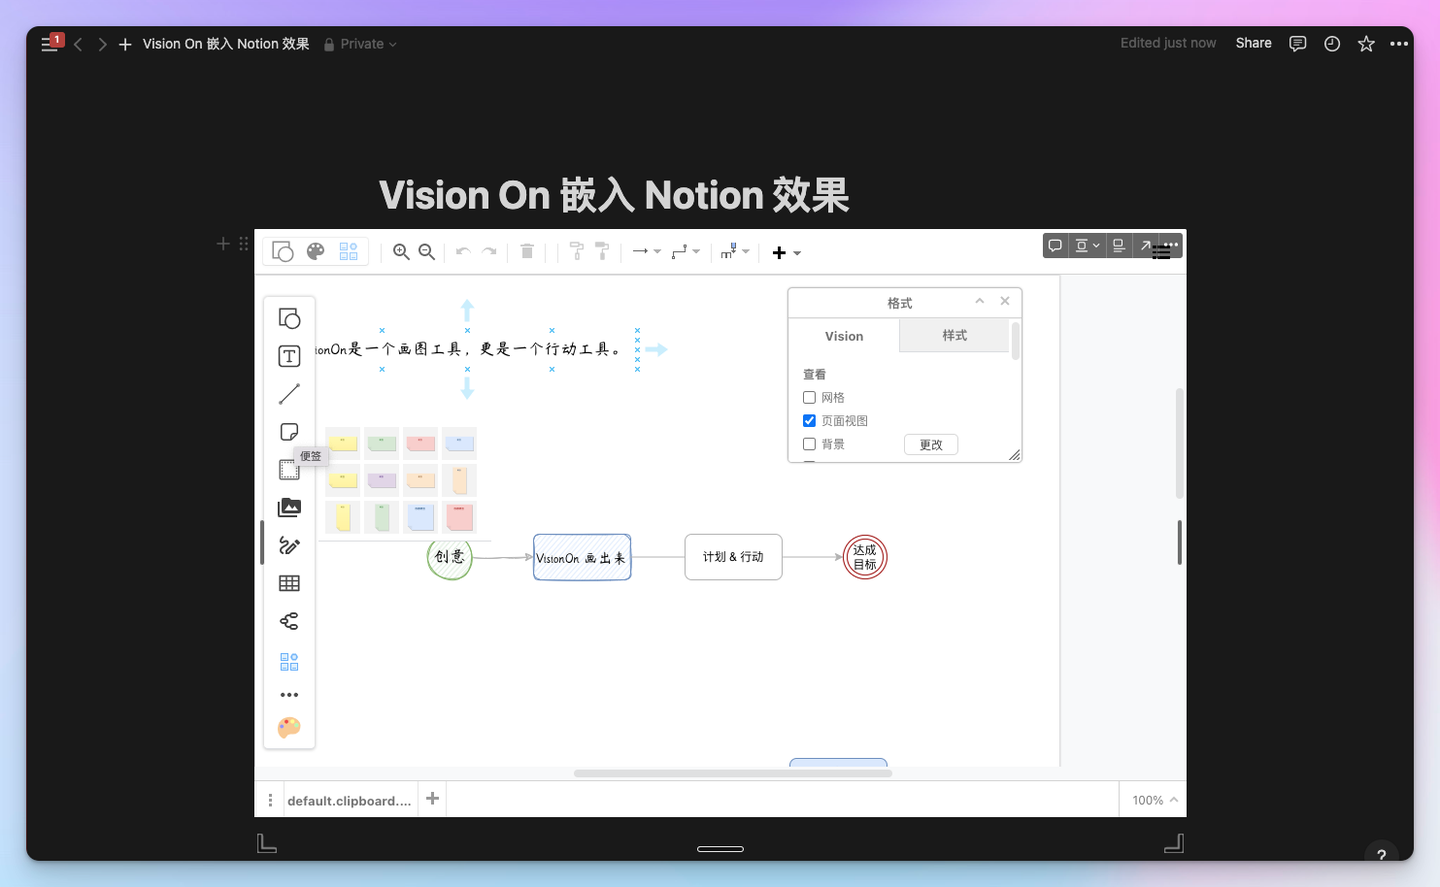Select the Vision tab in format panel
This screenshot has width=1440, height=887.
tap(843, 336)
